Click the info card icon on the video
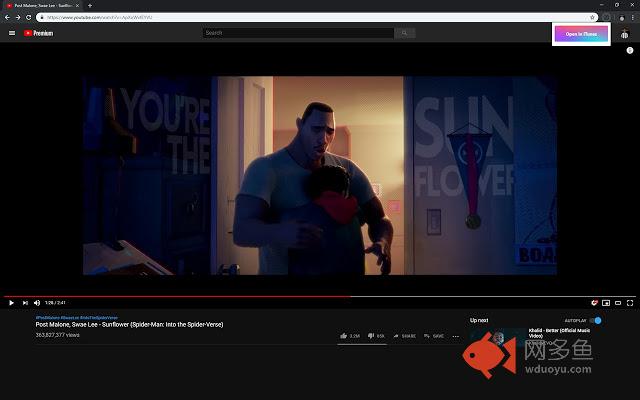 pos(630,50)
